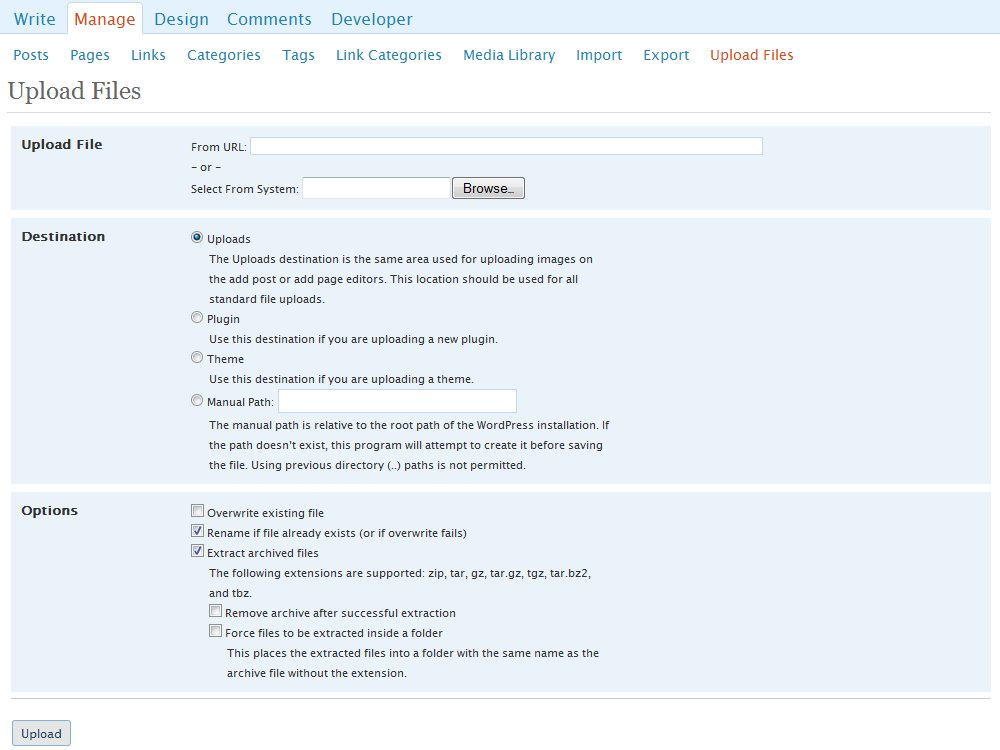Image resolution: width=1000 pixels, height=750 pixels.
Task: Enable Force files to be extracted inside folder
Action: pyautogui.click(x=215, y=631)
